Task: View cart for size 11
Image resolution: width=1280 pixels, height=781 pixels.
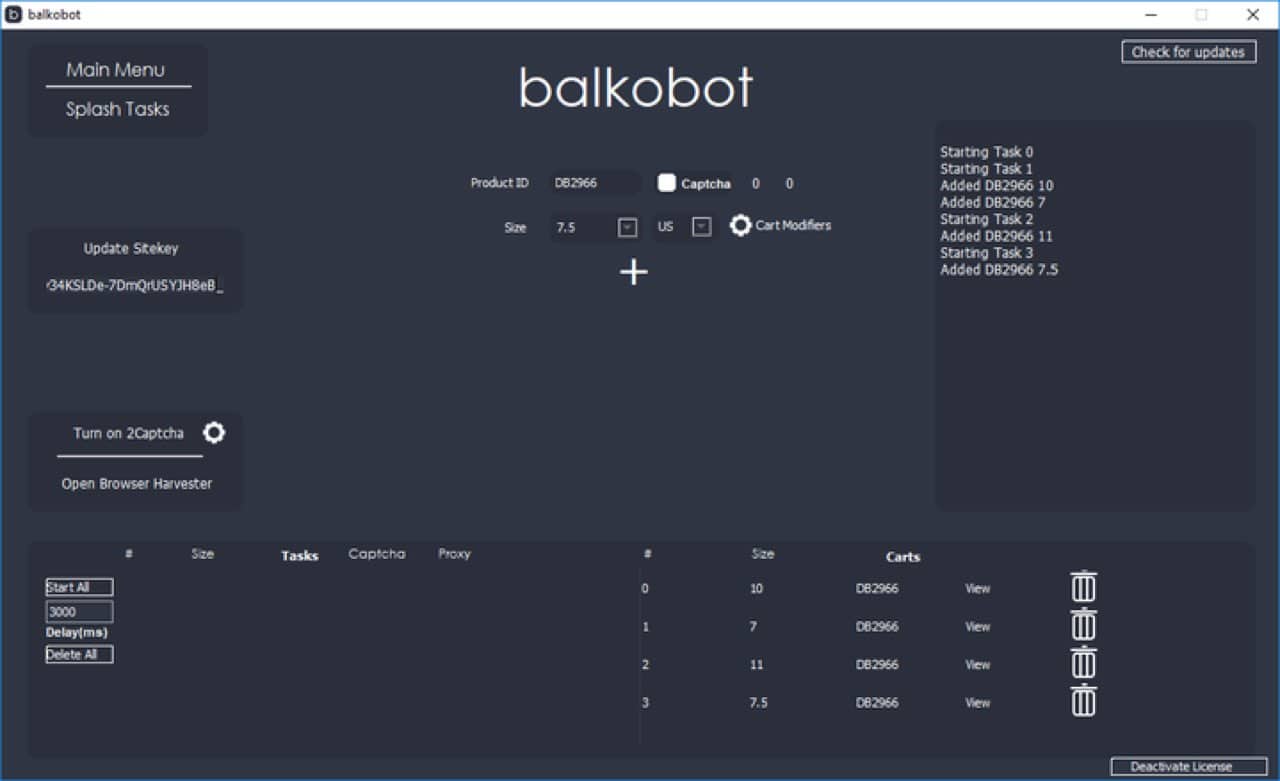Action: click(978, 664)
